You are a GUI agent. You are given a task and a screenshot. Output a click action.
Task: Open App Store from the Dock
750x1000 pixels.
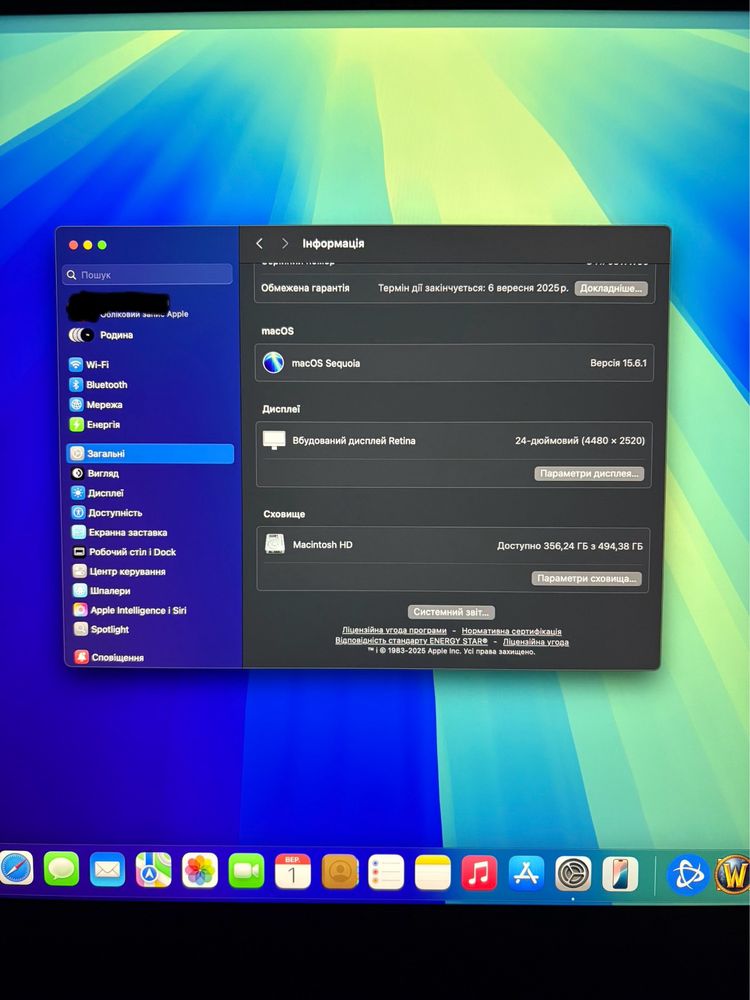[x=526, y=873]
